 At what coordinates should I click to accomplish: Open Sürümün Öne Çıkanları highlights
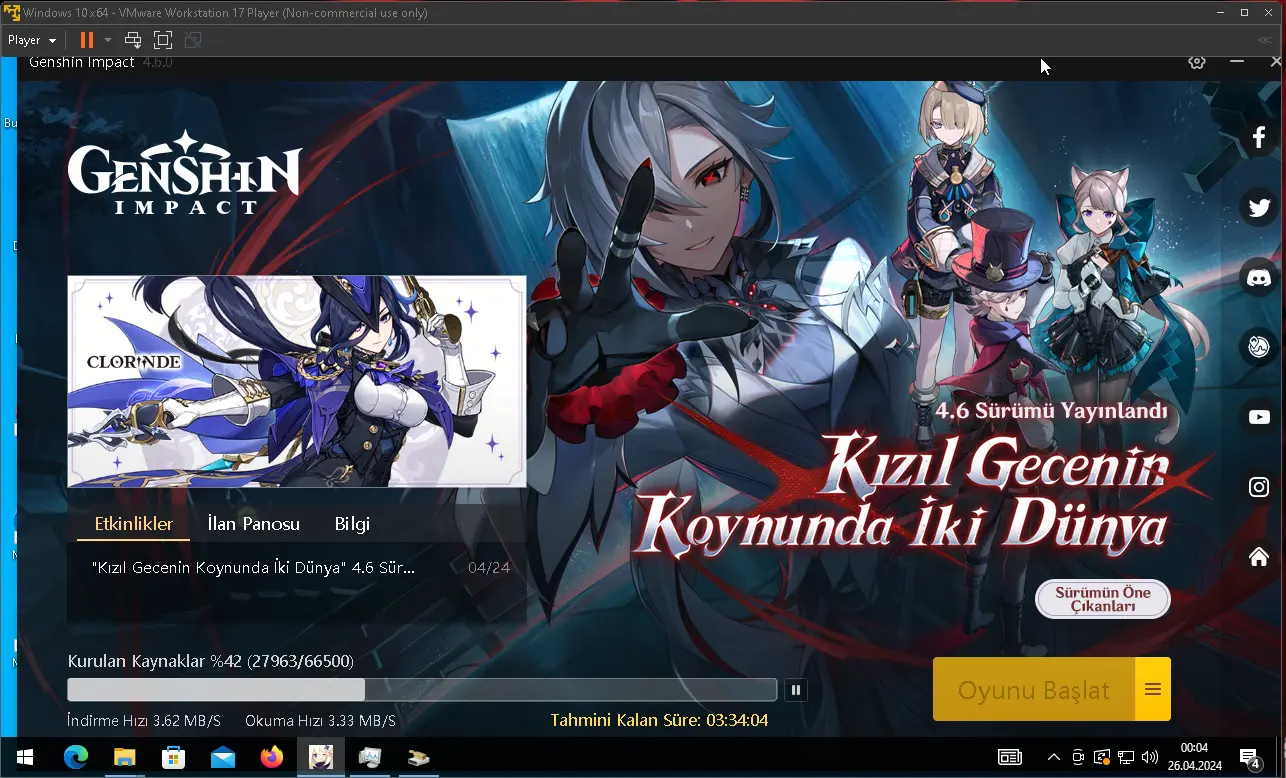click(1103, 599)
